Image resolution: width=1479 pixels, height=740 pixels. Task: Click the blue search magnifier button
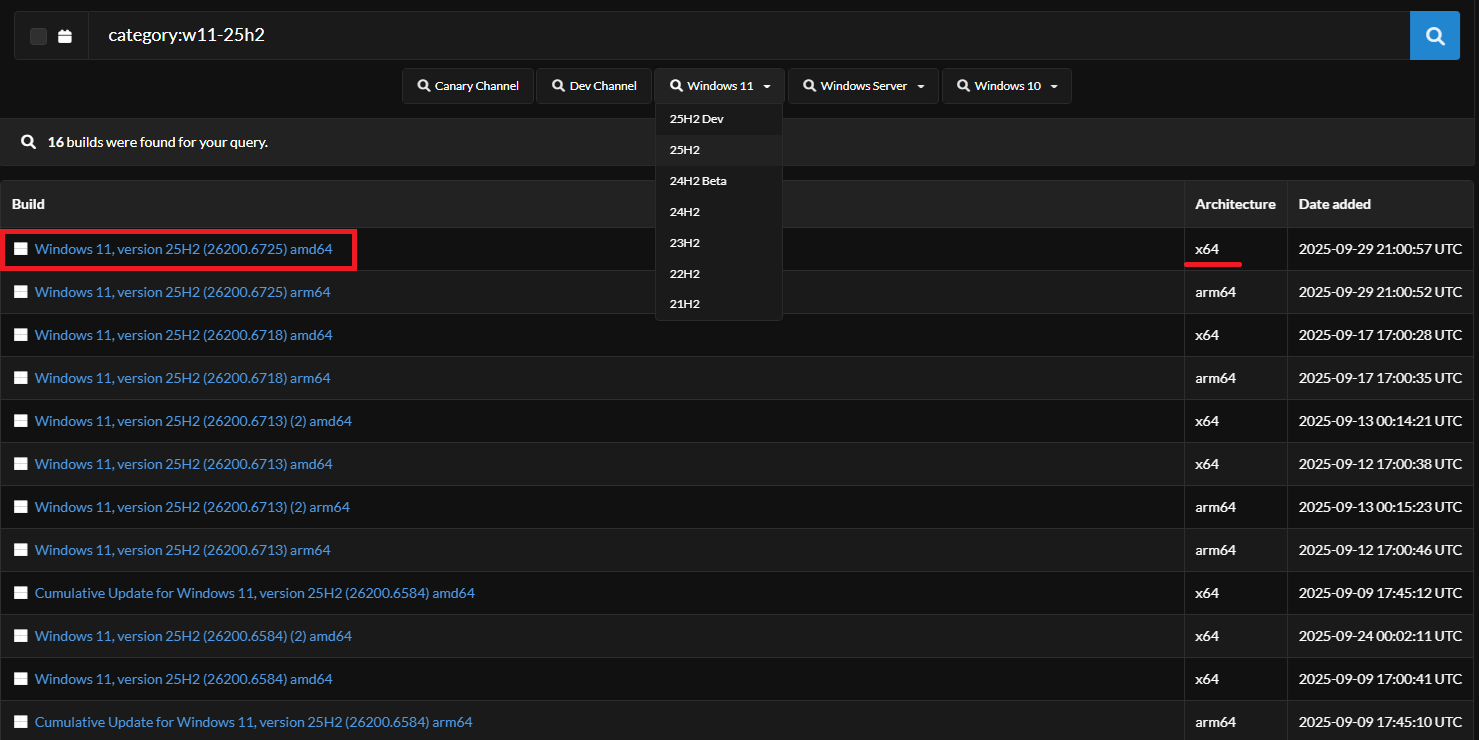[1434, 36]
